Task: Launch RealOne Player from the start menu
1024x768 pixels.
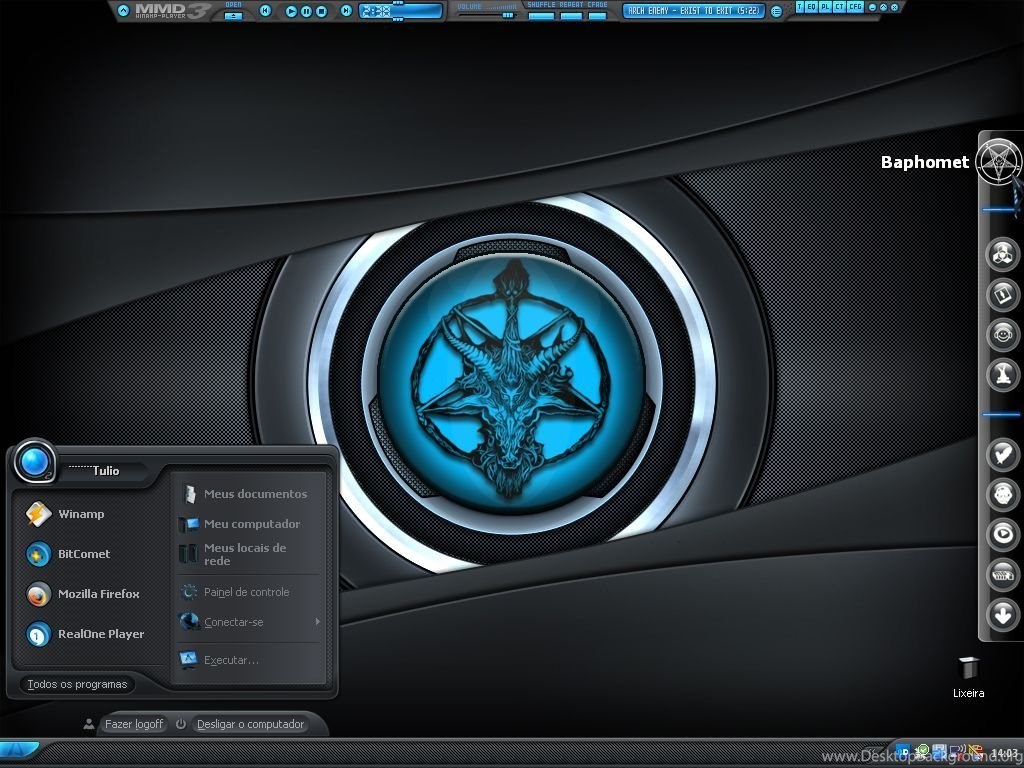Action: point(85,634)
